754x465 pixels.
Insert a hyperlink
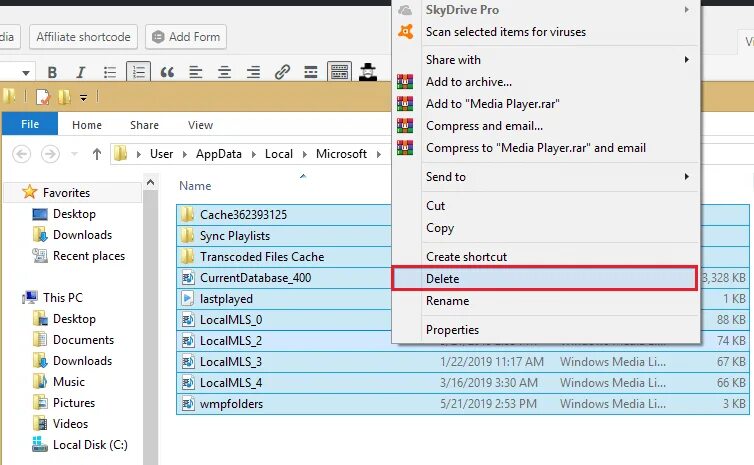282,73
